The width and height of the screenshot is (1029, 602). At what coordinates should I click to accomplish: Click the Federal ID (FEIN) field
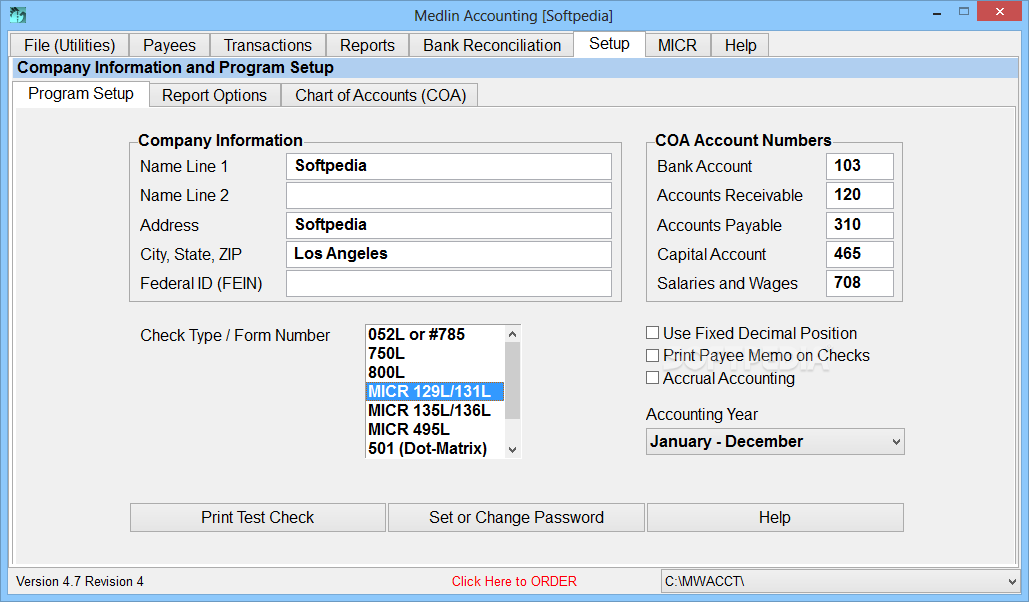[x=449, y=284]
